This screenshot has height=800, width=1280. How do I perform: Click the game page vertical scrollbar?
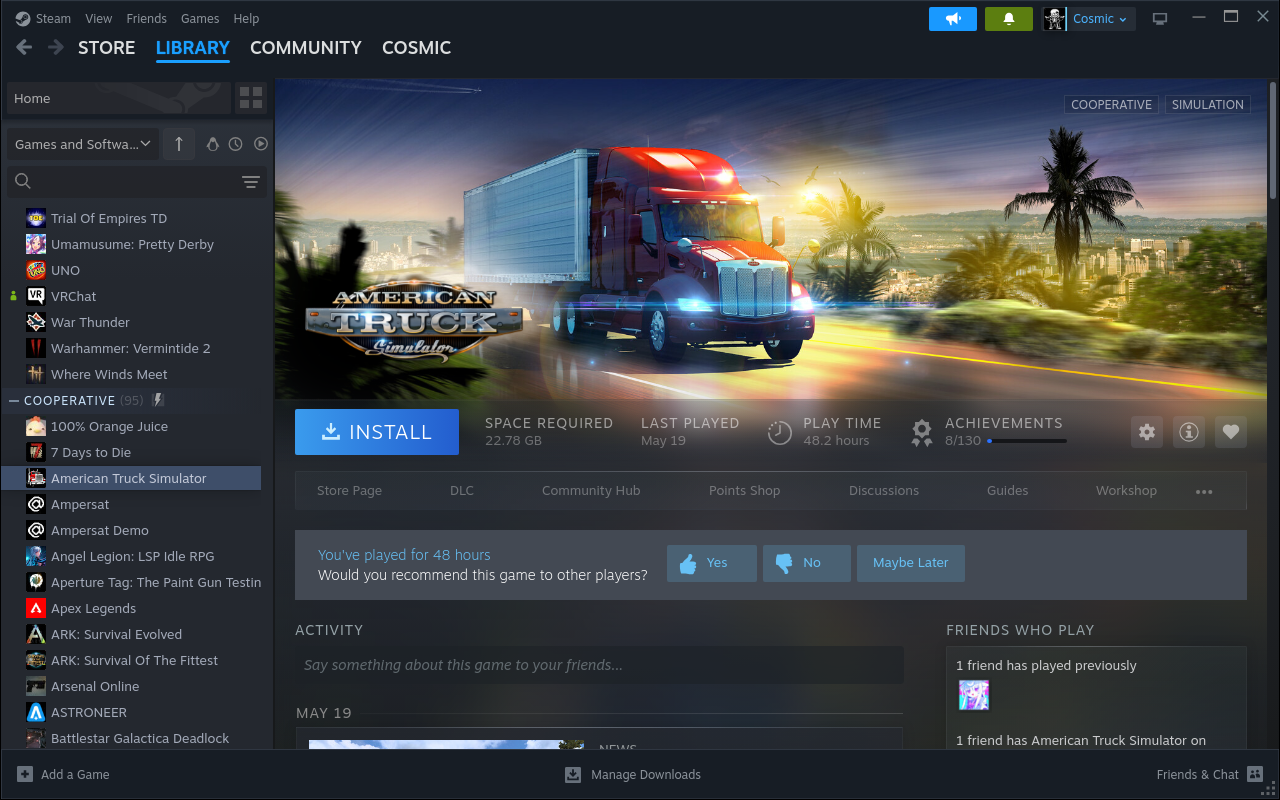click(x=1274, y=140)
